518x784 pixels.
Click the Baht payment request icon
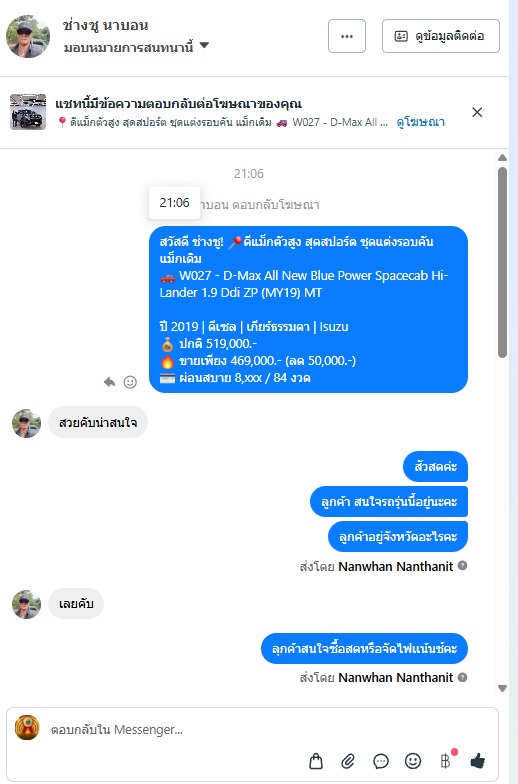click(445, 761)
